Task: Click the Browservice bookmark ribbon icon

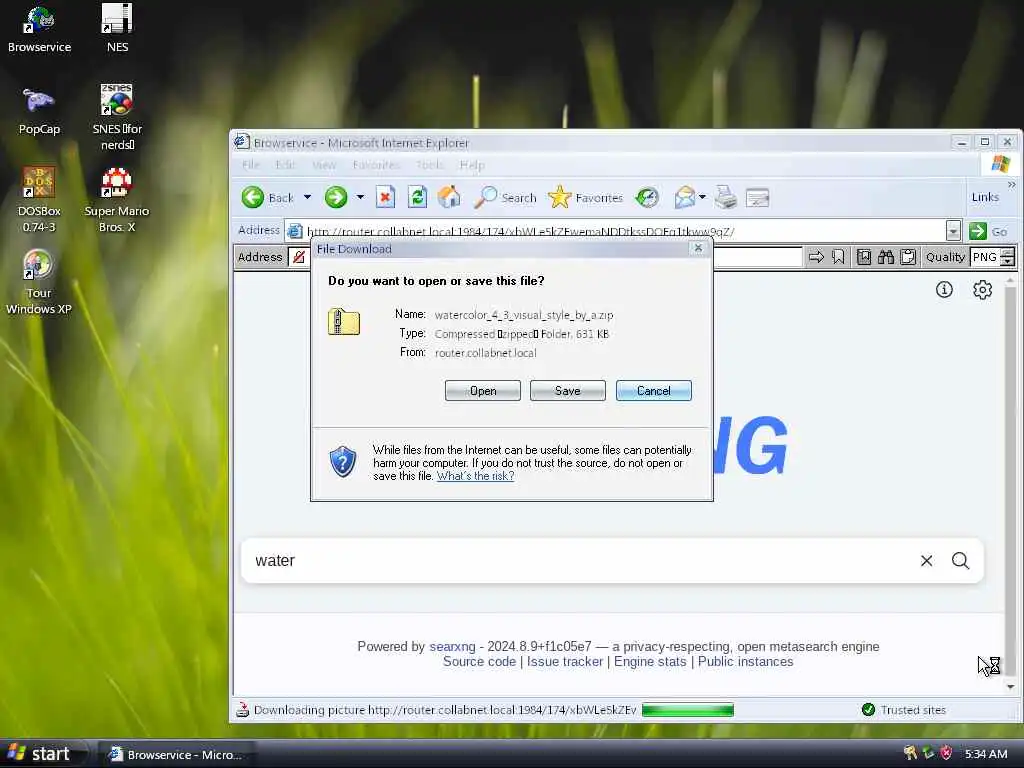Action: (839, 257)
